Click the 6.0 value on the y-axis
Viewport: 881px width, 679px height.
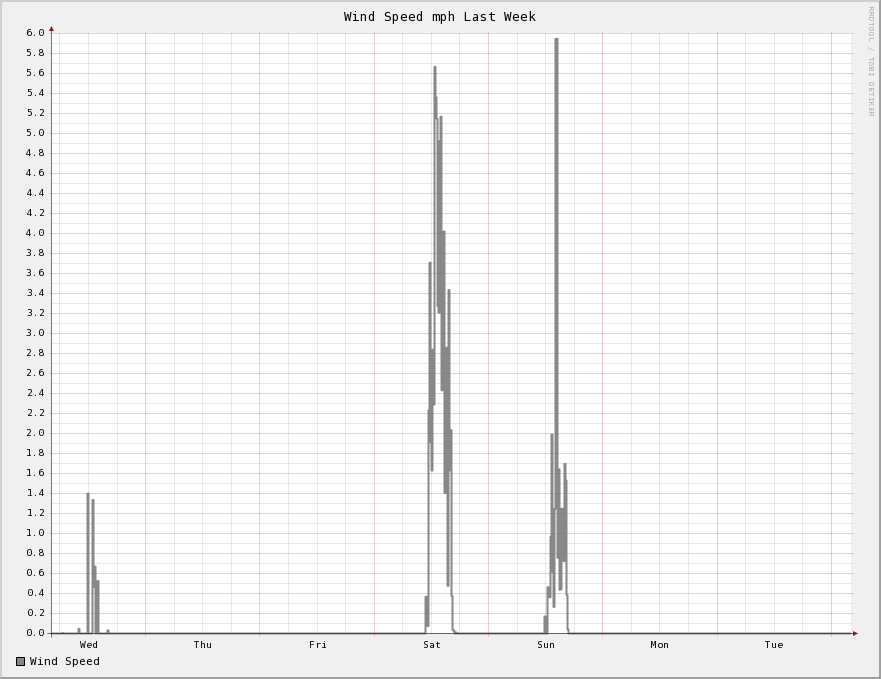point(35,33)
